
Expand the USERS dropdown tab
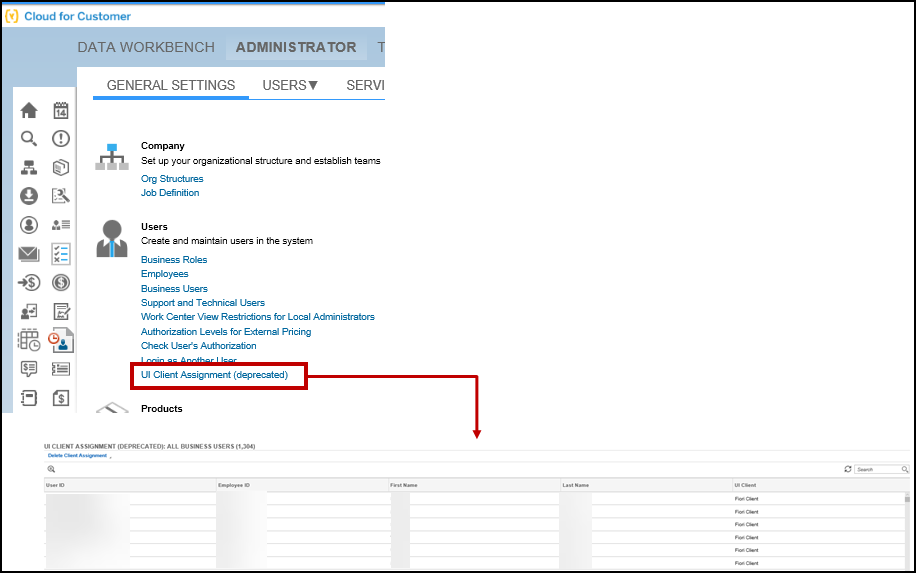(290, 85)
